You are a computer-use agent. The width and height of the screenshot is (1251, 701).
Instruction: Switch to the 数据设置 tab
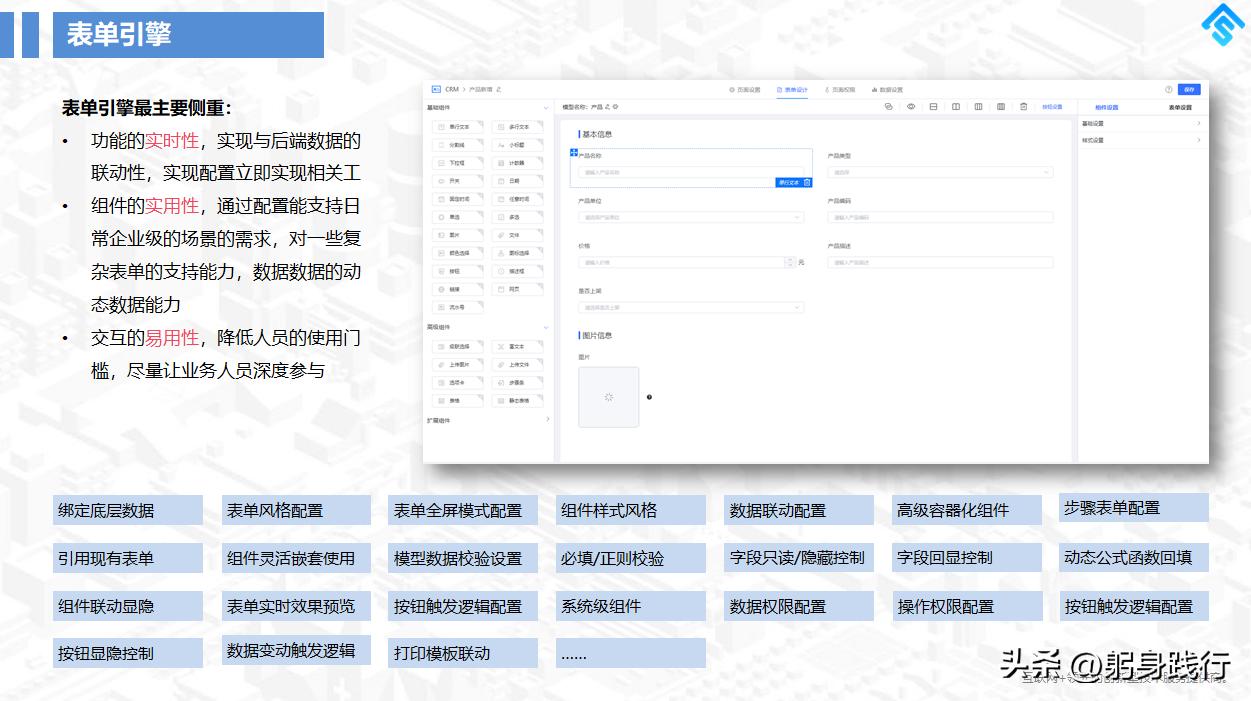[887, 90]
